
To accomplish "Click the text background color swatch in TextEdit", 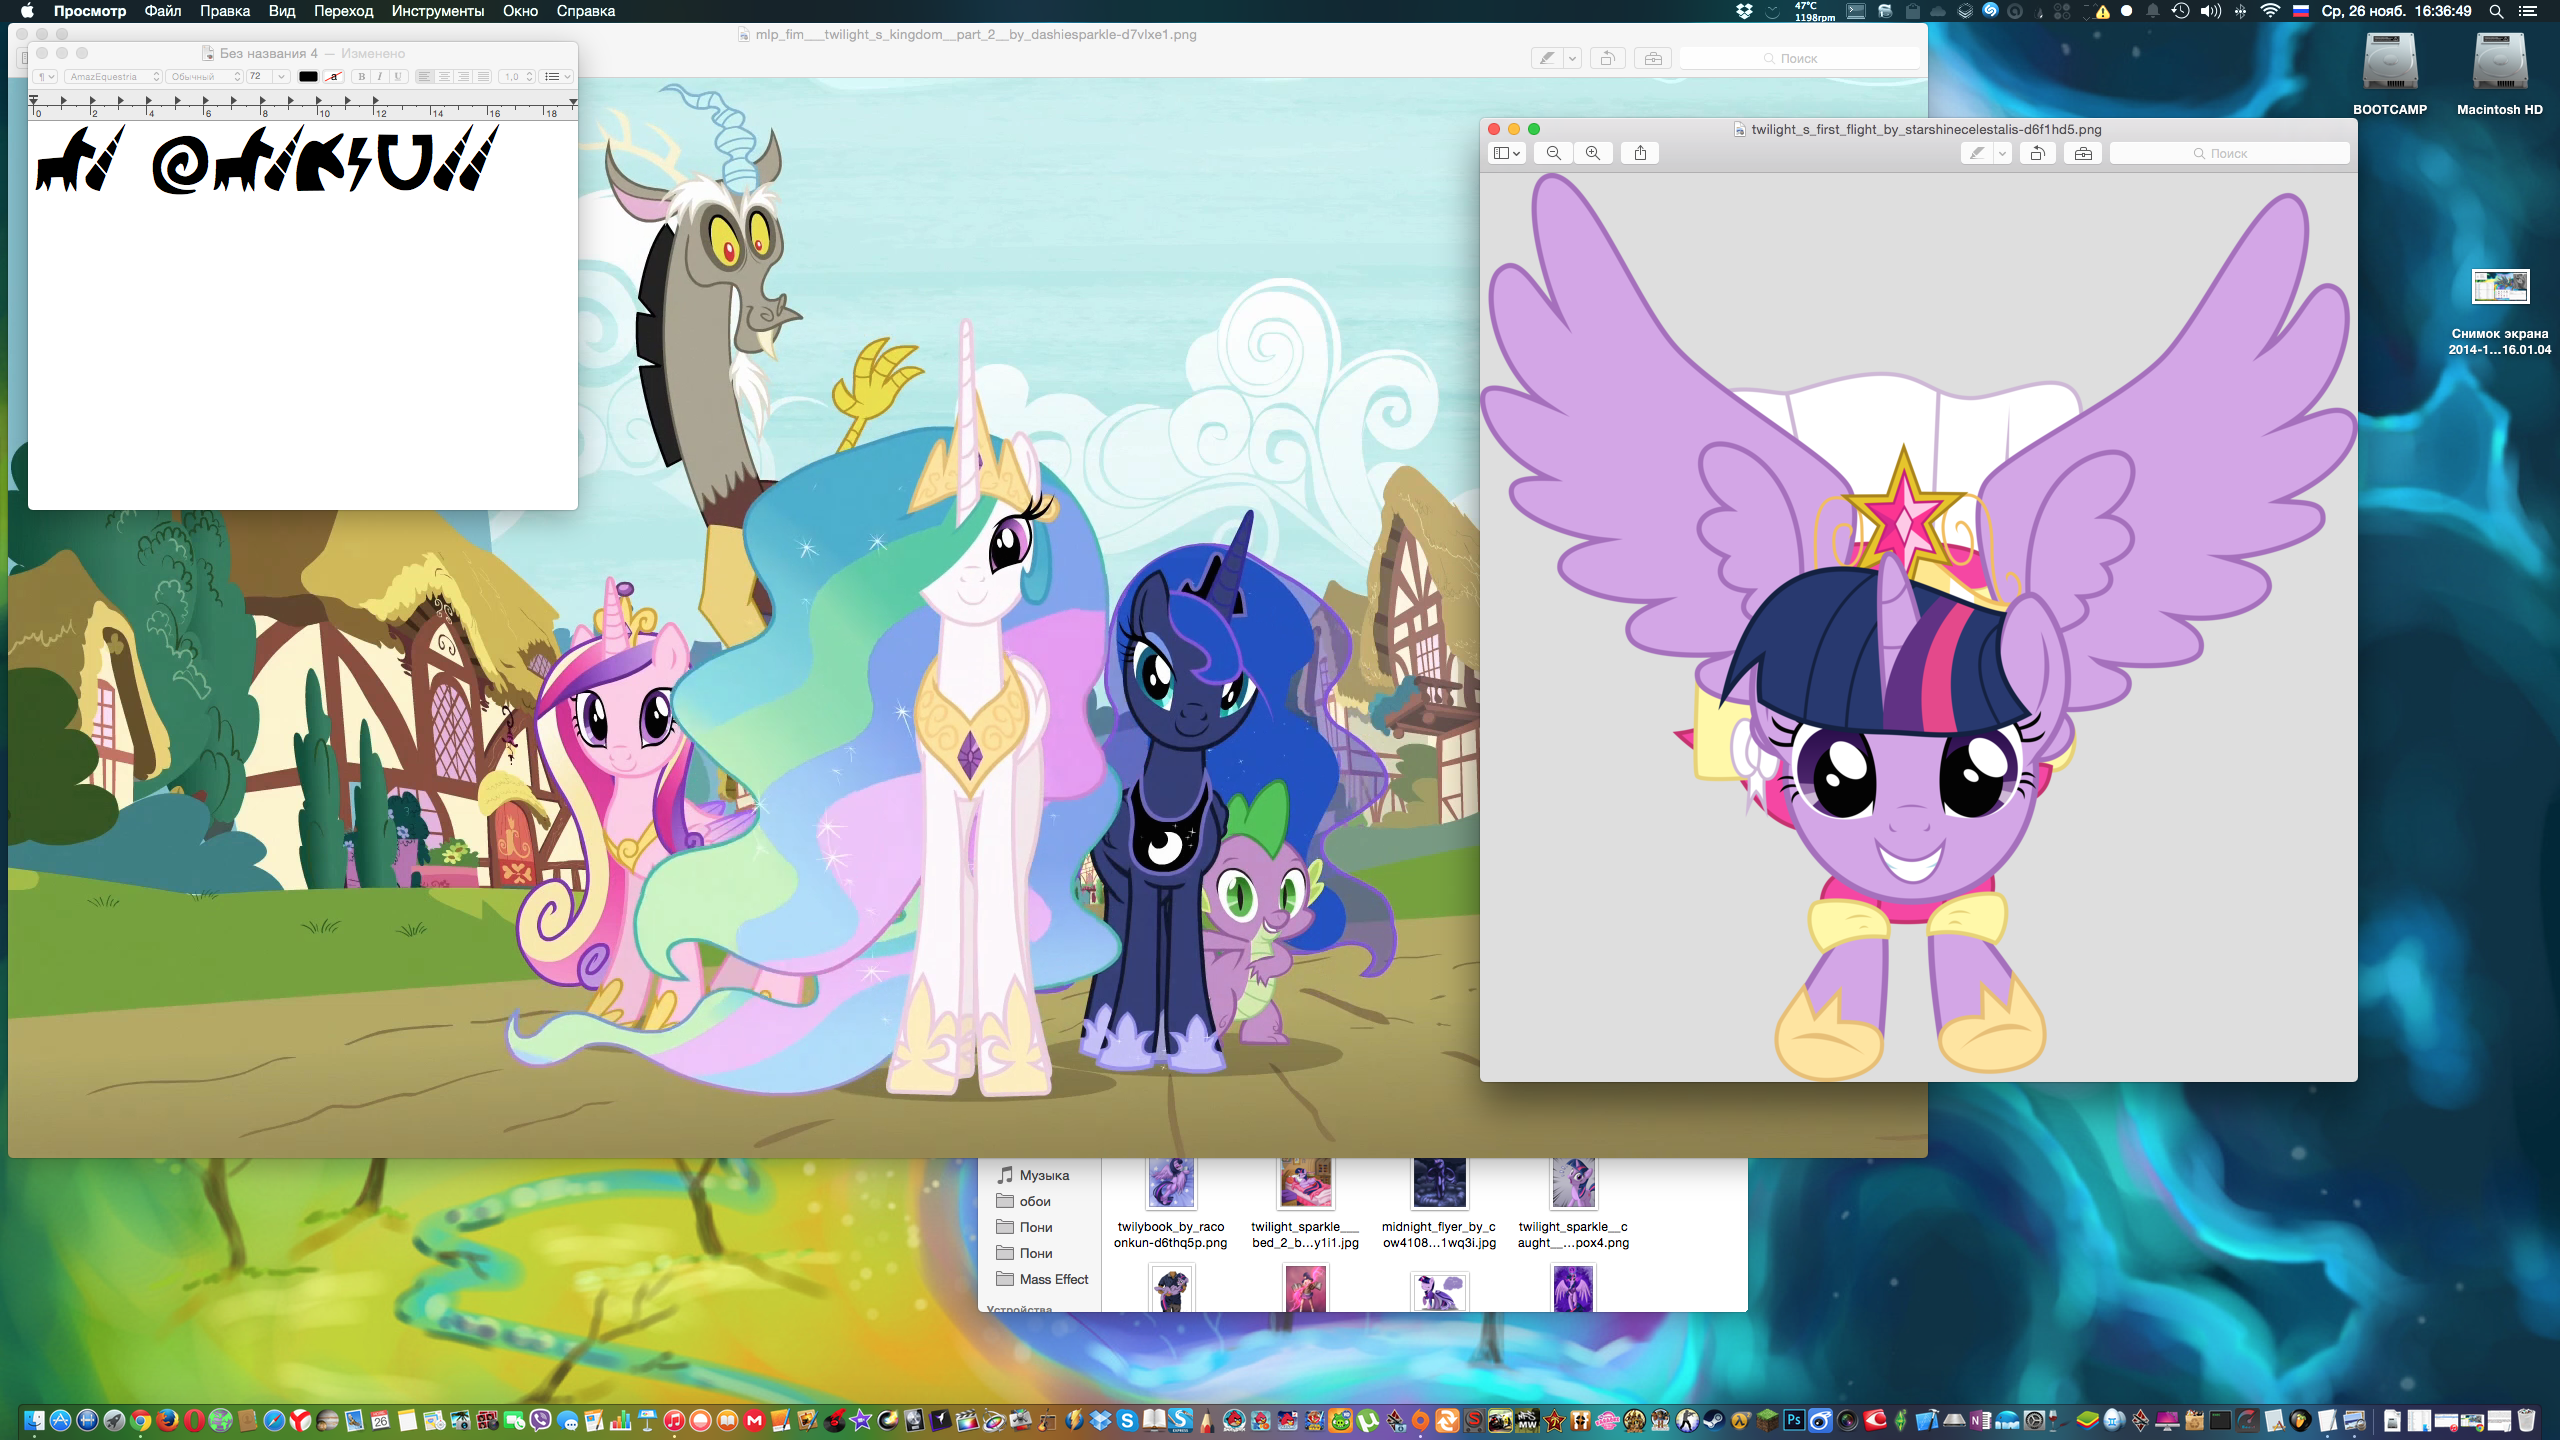I will coord(335,76).
